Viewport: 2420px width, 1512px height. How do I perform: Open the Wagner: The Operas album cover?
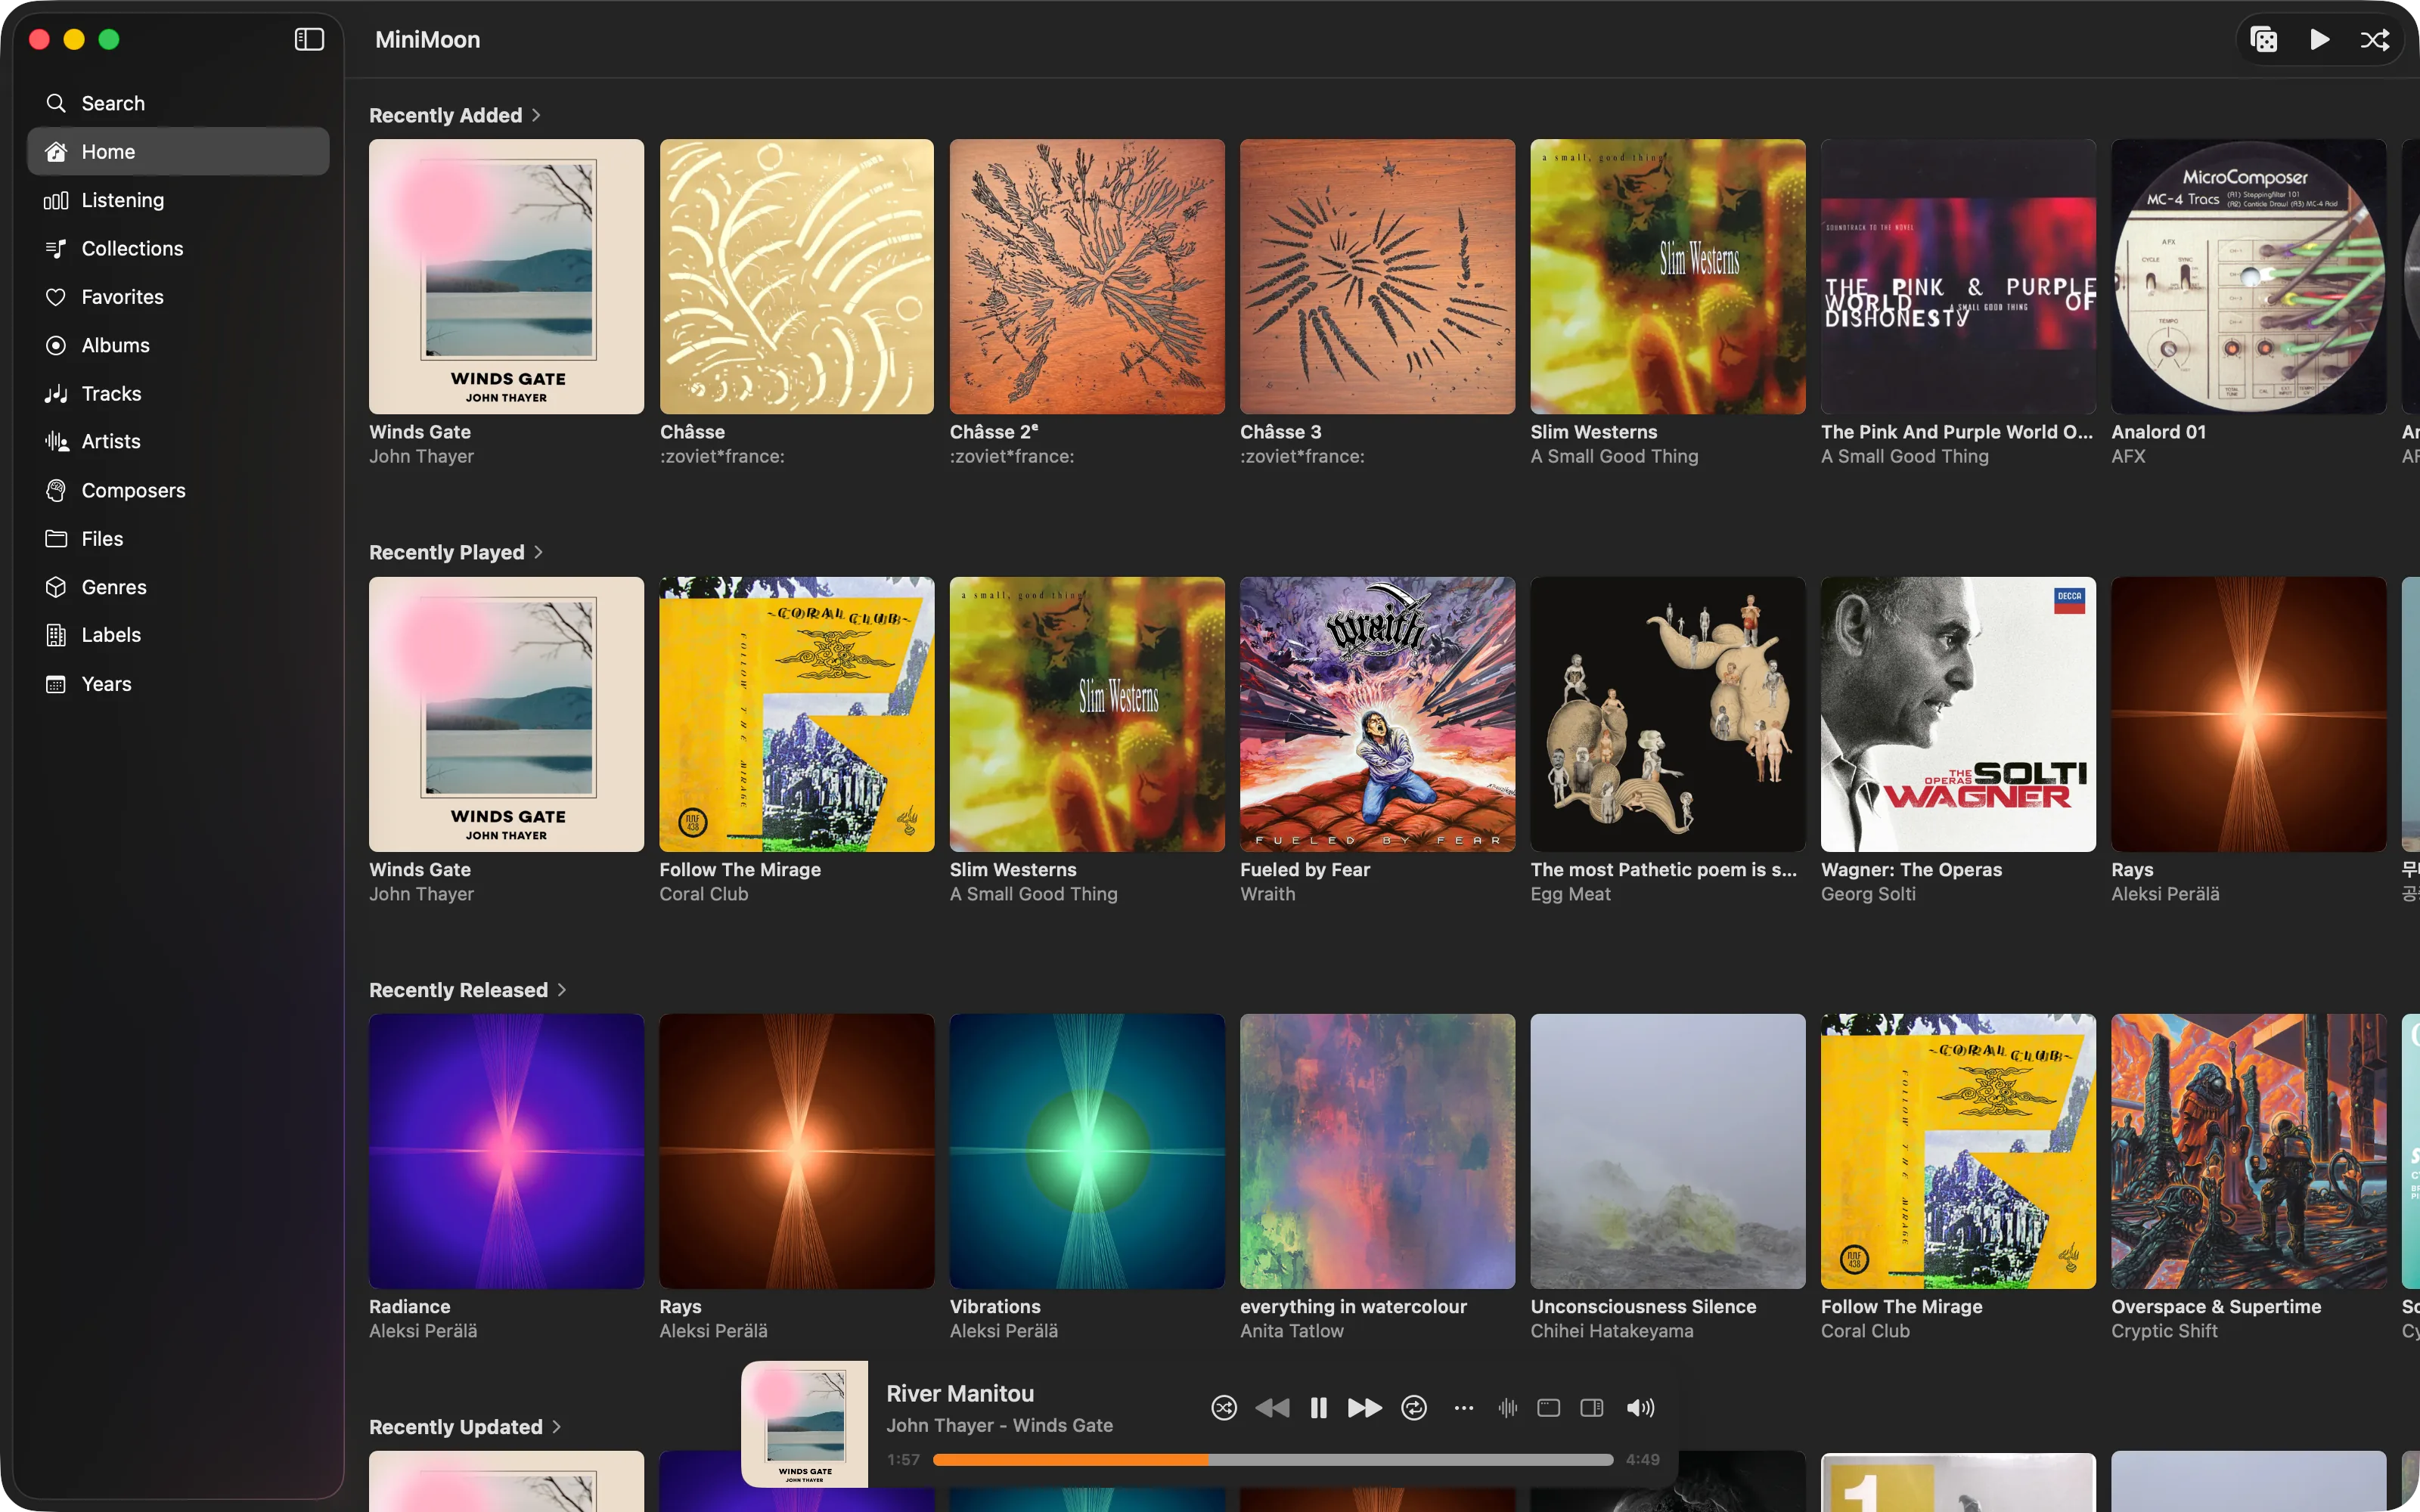1958,714
